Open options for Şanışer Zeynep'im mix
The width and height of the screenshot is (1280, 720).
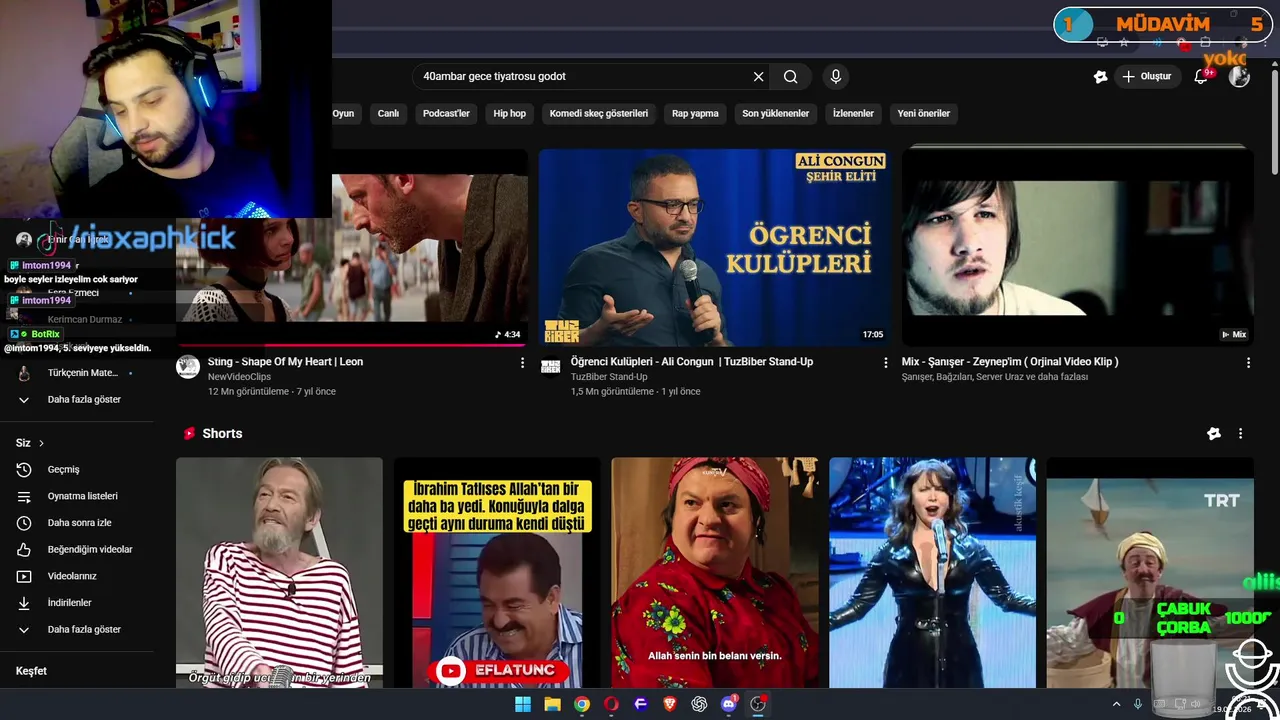pyautogui.click(x=1248, y=363)
